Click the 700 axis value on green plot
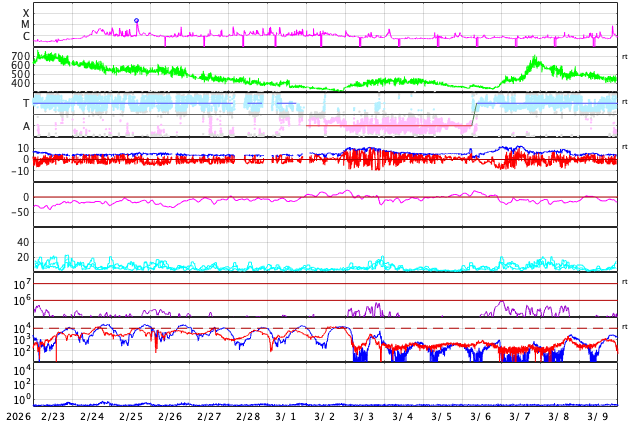This screenshot has width=634, height=424. pyautogui.click(x=20, y=56)
